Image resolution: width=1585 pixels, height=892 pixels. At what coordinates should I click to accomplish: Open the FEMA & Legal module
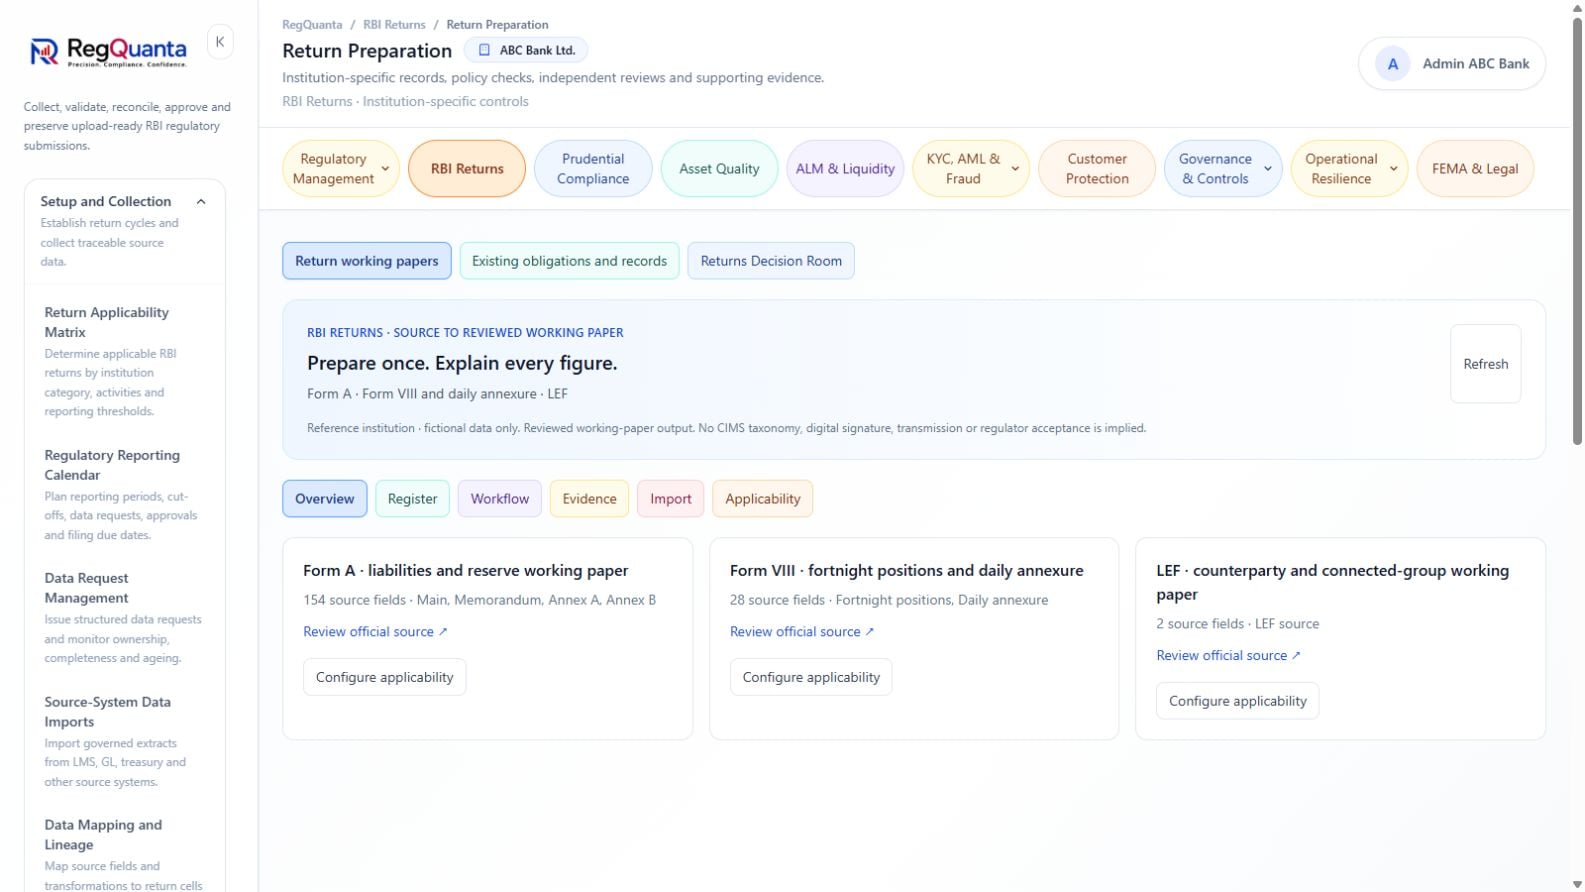1475,169
